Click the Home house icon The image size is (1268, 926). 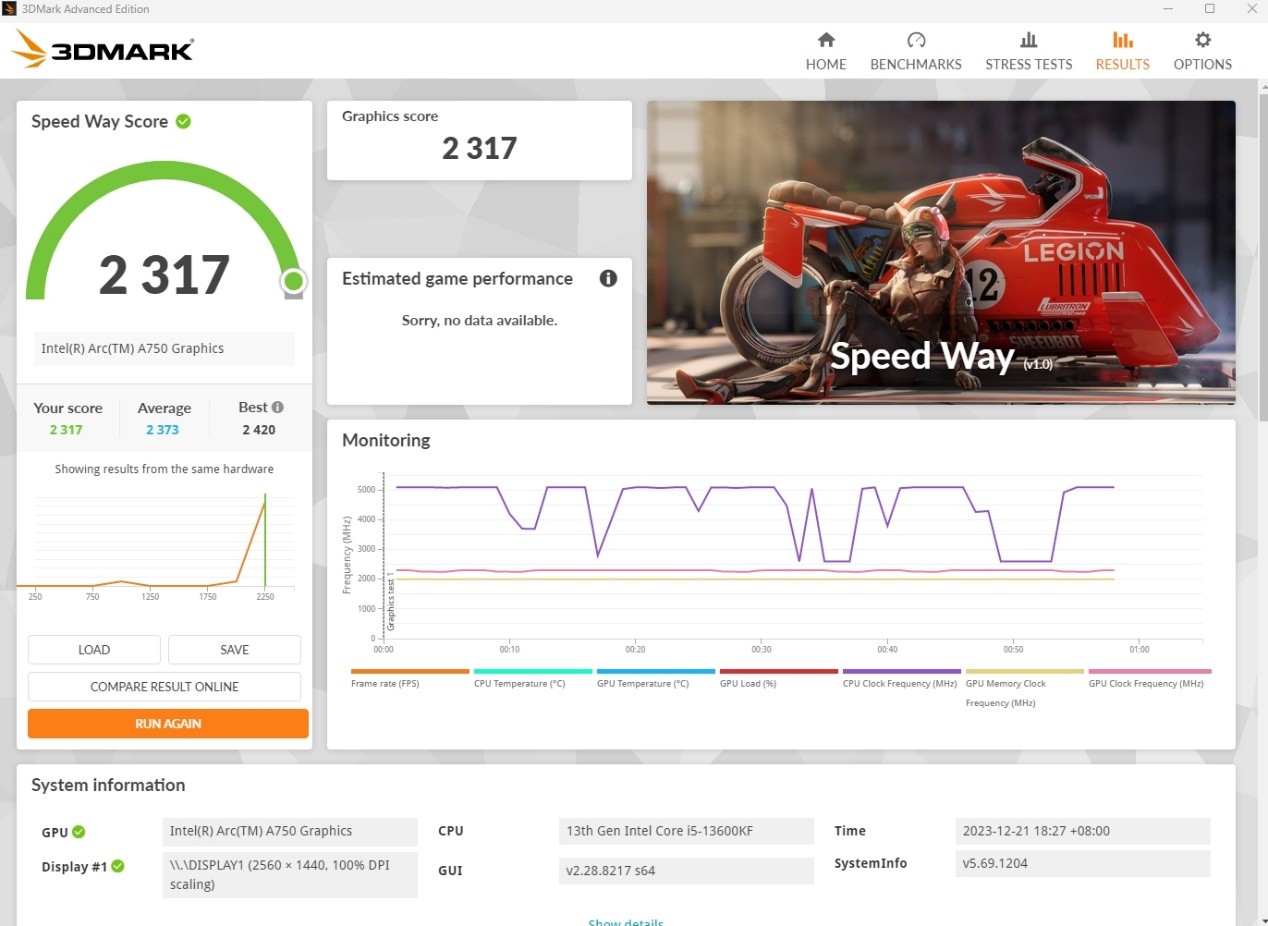pyautogui.click(x=826, y=40)
